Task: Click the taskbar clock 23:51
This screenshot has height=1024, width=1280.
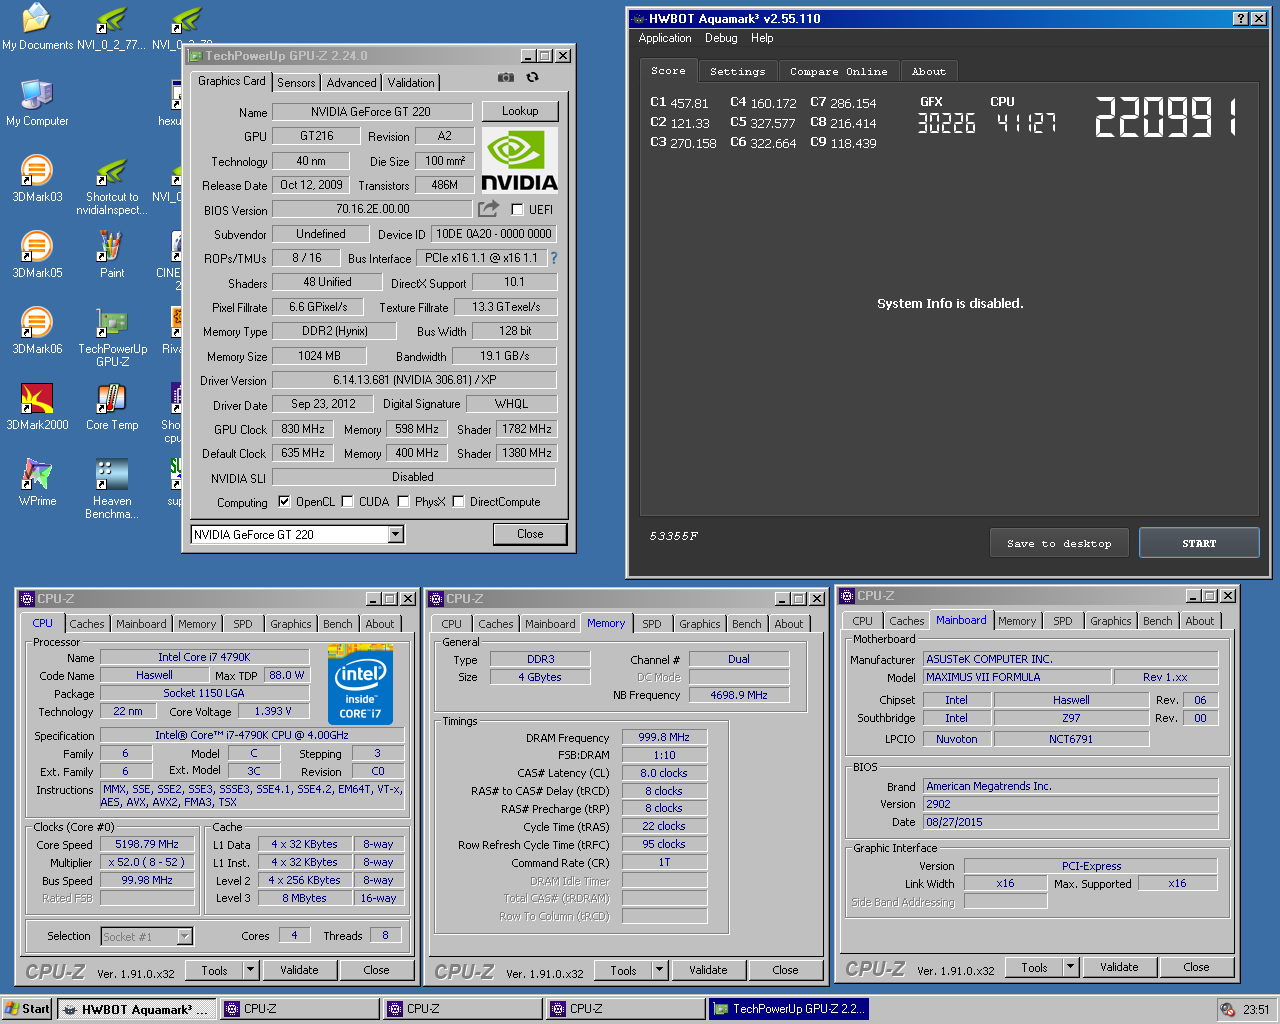Action: tap(1256, 1010)
